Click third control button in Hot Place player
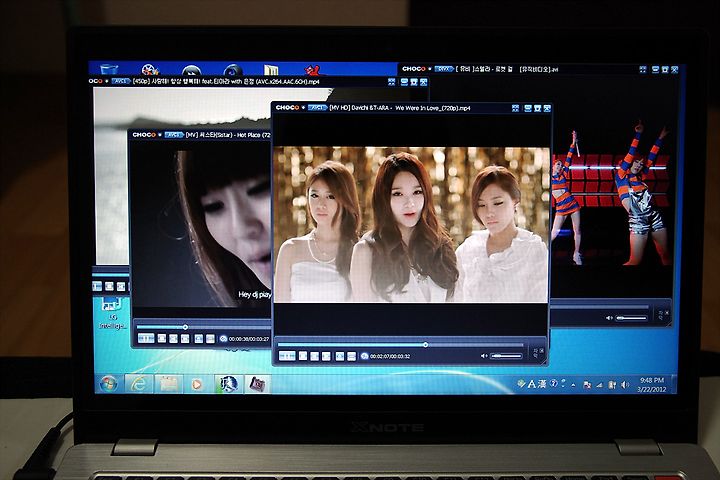This screenshot has width=720, height=480. (173, 339)
